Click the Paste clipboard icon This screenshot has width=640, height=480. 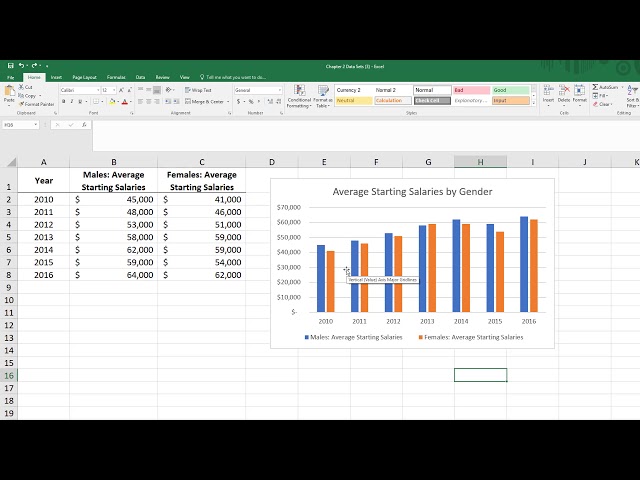[9, 91]
